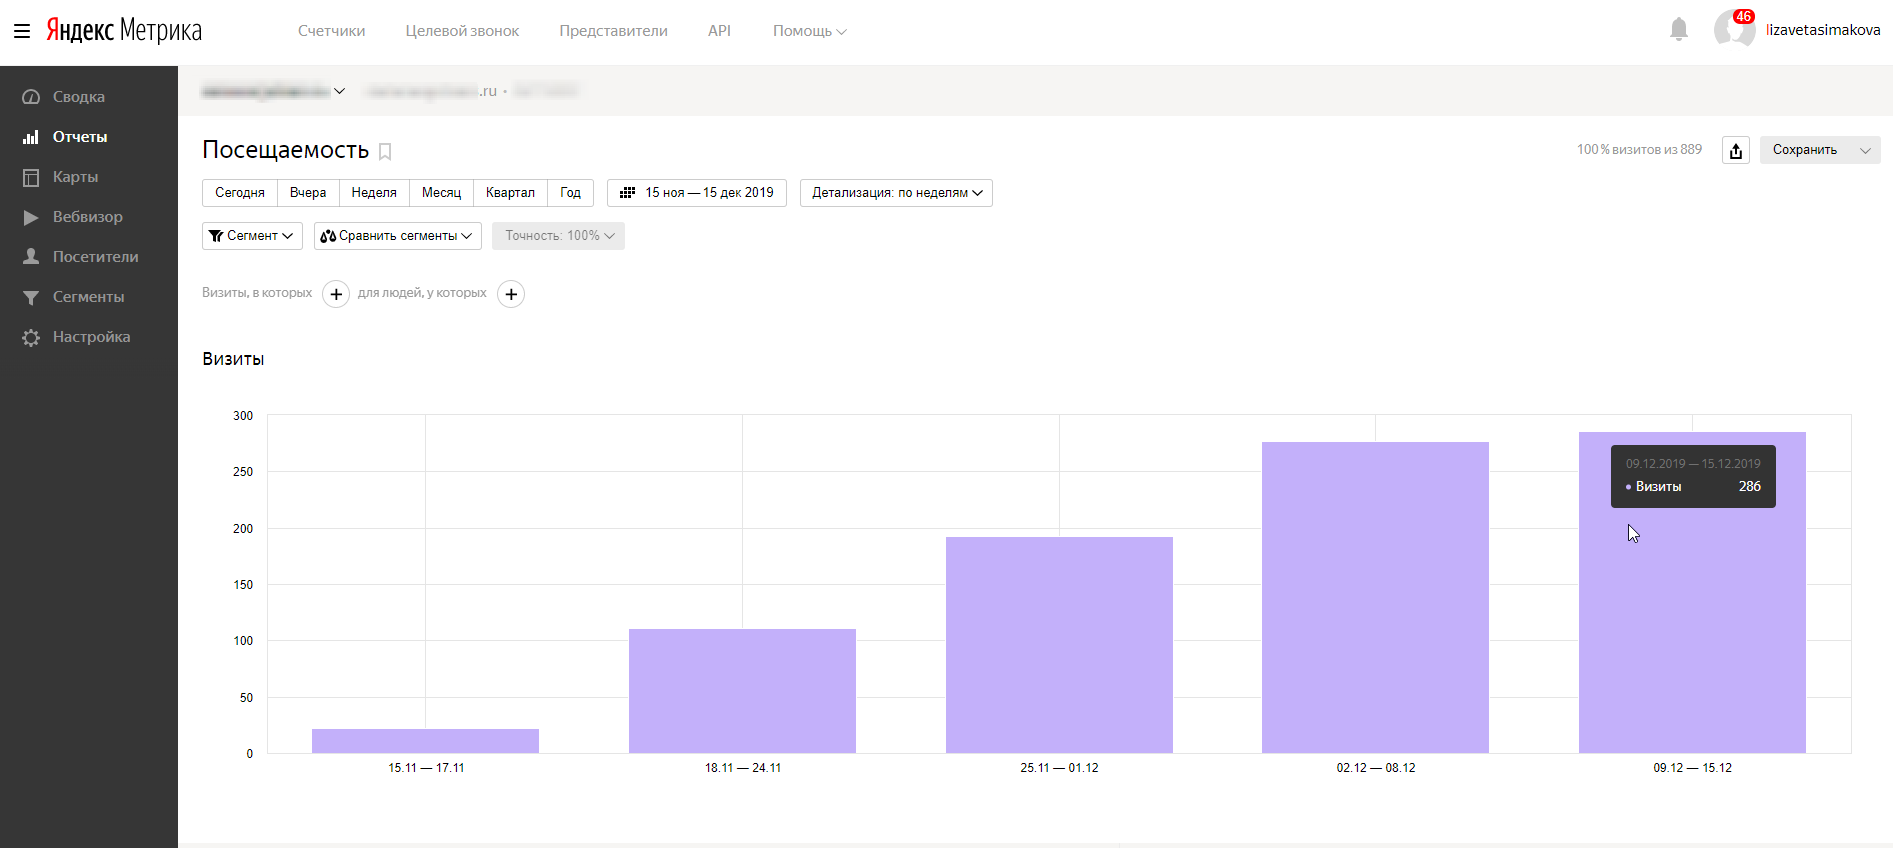Screen dimensions: 1893x848
Task: Click the Посетители person icon
Action: pyautogui.click(x=31, y=257)
